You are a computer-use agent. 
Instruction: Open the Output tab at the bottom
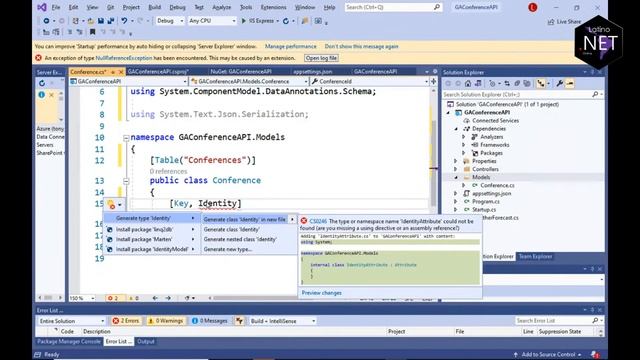[146, 341]
